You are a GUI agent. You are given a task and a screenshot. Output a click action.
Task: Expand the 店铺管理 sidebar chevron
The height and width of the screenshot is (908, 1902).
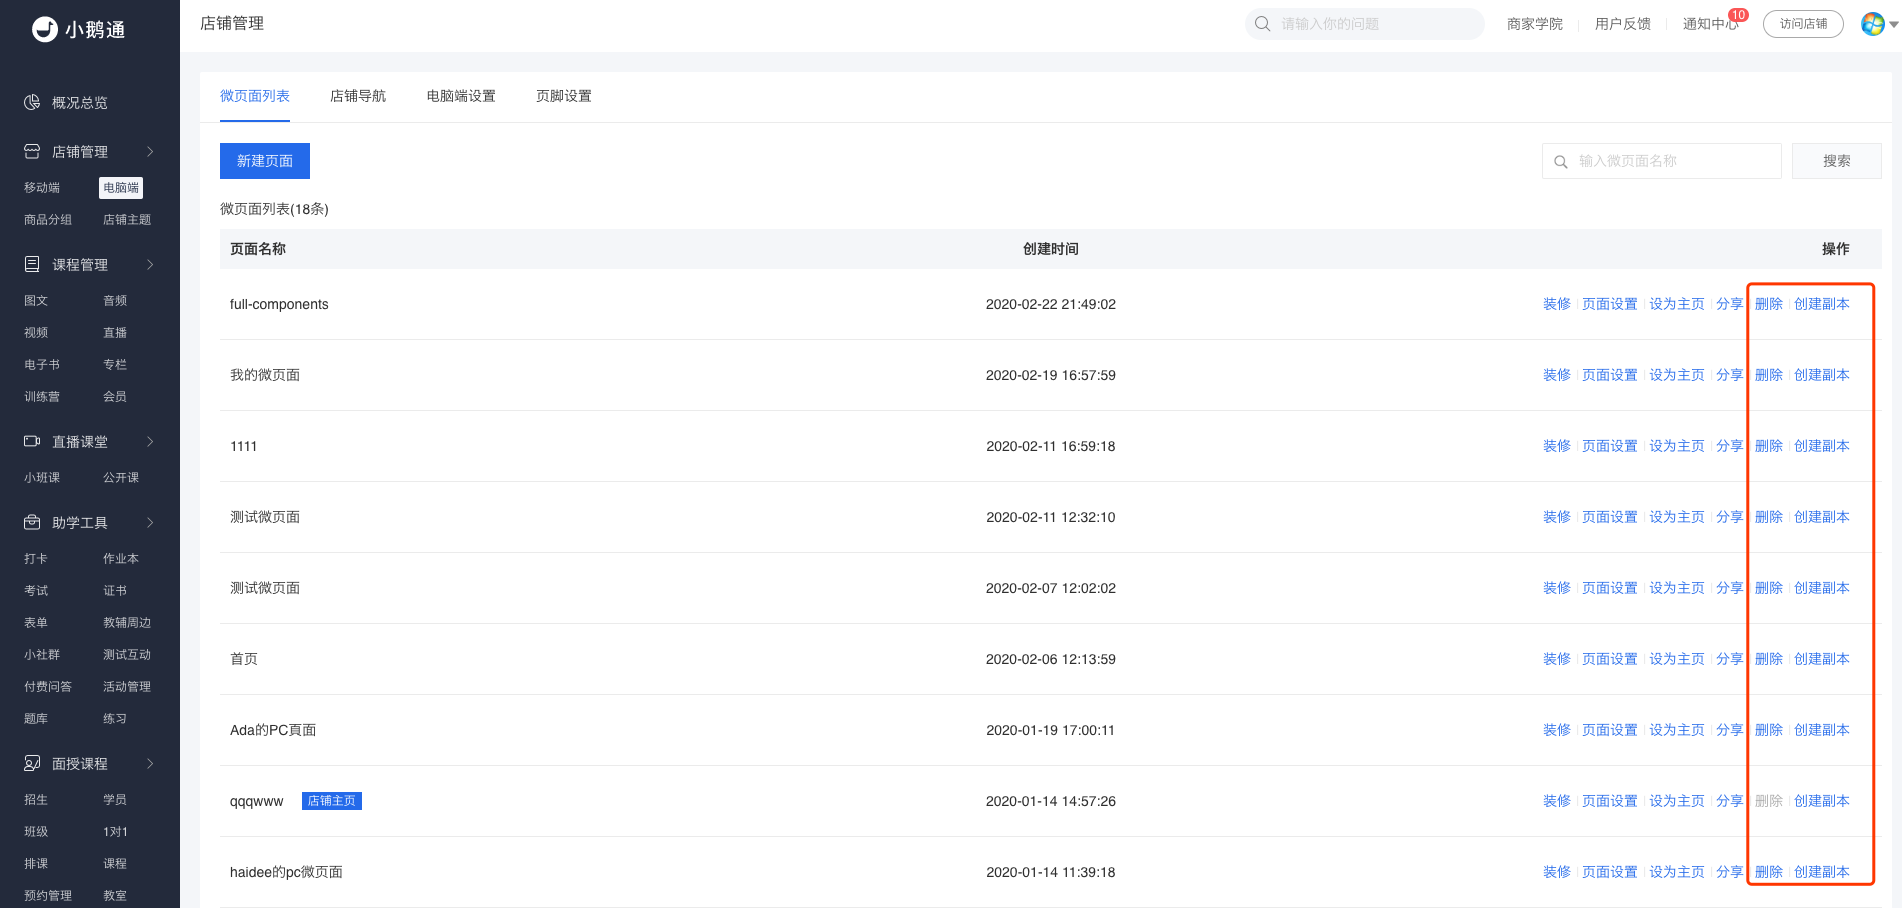(x=150, y=151)
